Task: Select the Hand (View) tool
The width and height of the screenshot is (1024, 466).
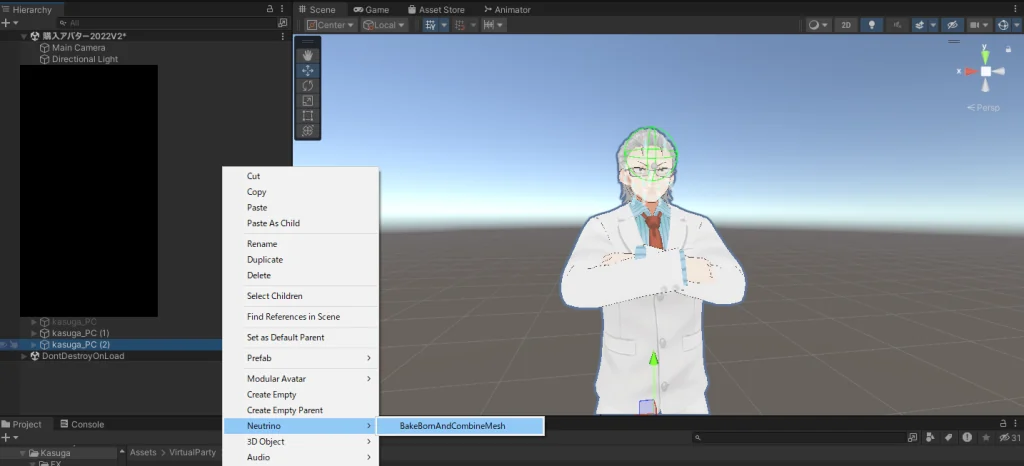Action: click(x=308, y=55)
